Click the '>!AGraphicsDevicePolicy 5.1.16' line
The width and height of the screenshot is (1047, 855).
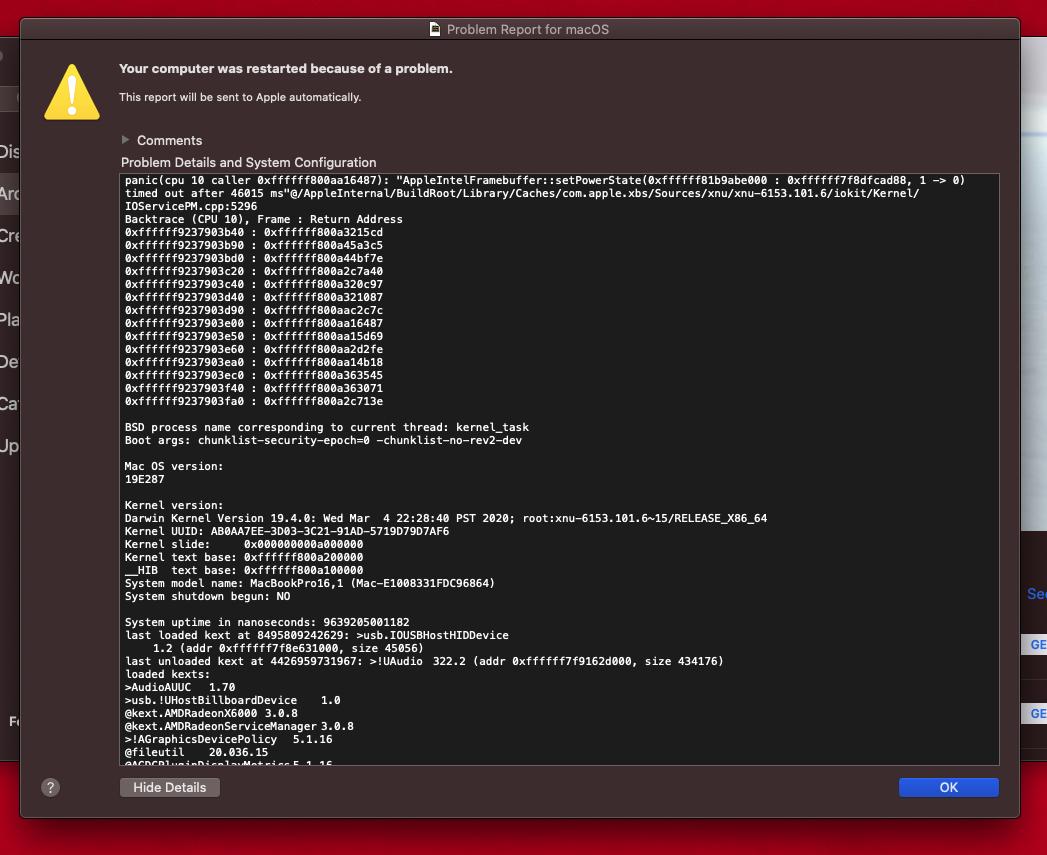[x=228, y=740]
